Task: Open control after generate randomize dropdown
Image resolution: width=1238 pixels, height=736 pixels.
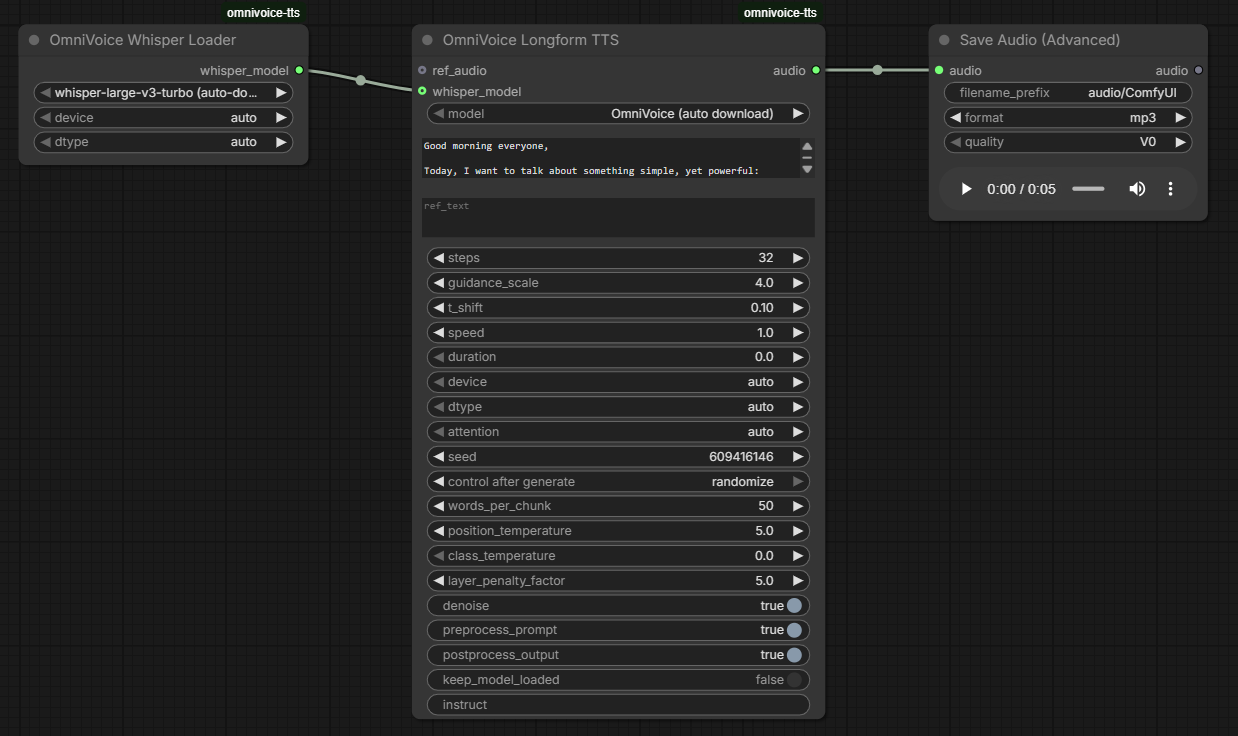Action: pyautogui.click(x=618, y=482)
